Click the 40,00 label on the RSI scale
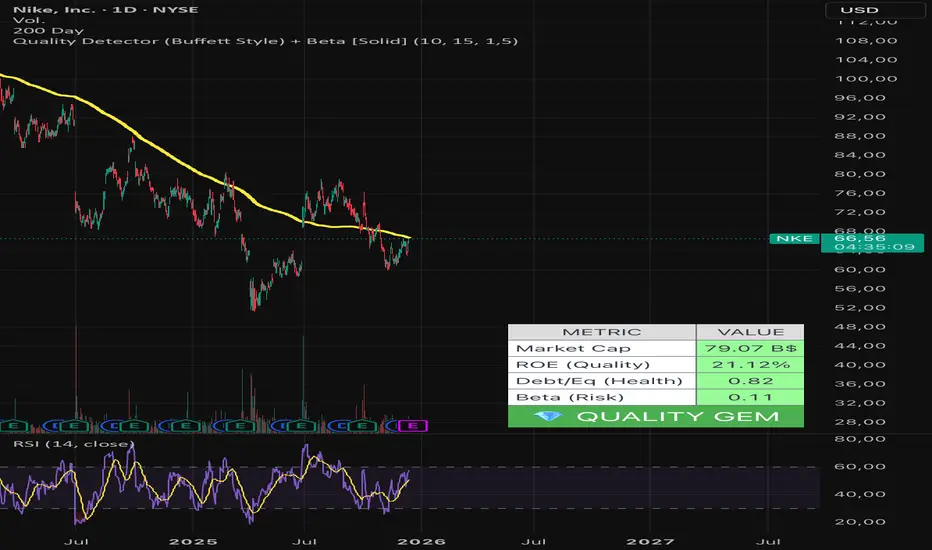 click(x=860, y=494)
